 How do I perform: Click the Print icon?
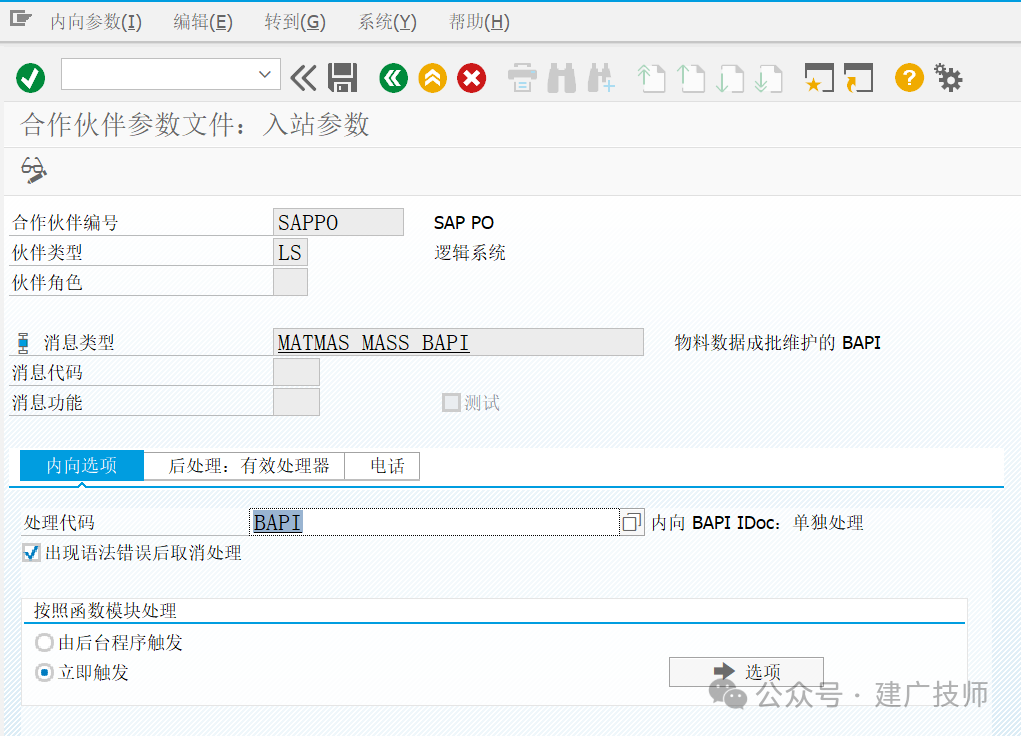click(x=522, y=78)
